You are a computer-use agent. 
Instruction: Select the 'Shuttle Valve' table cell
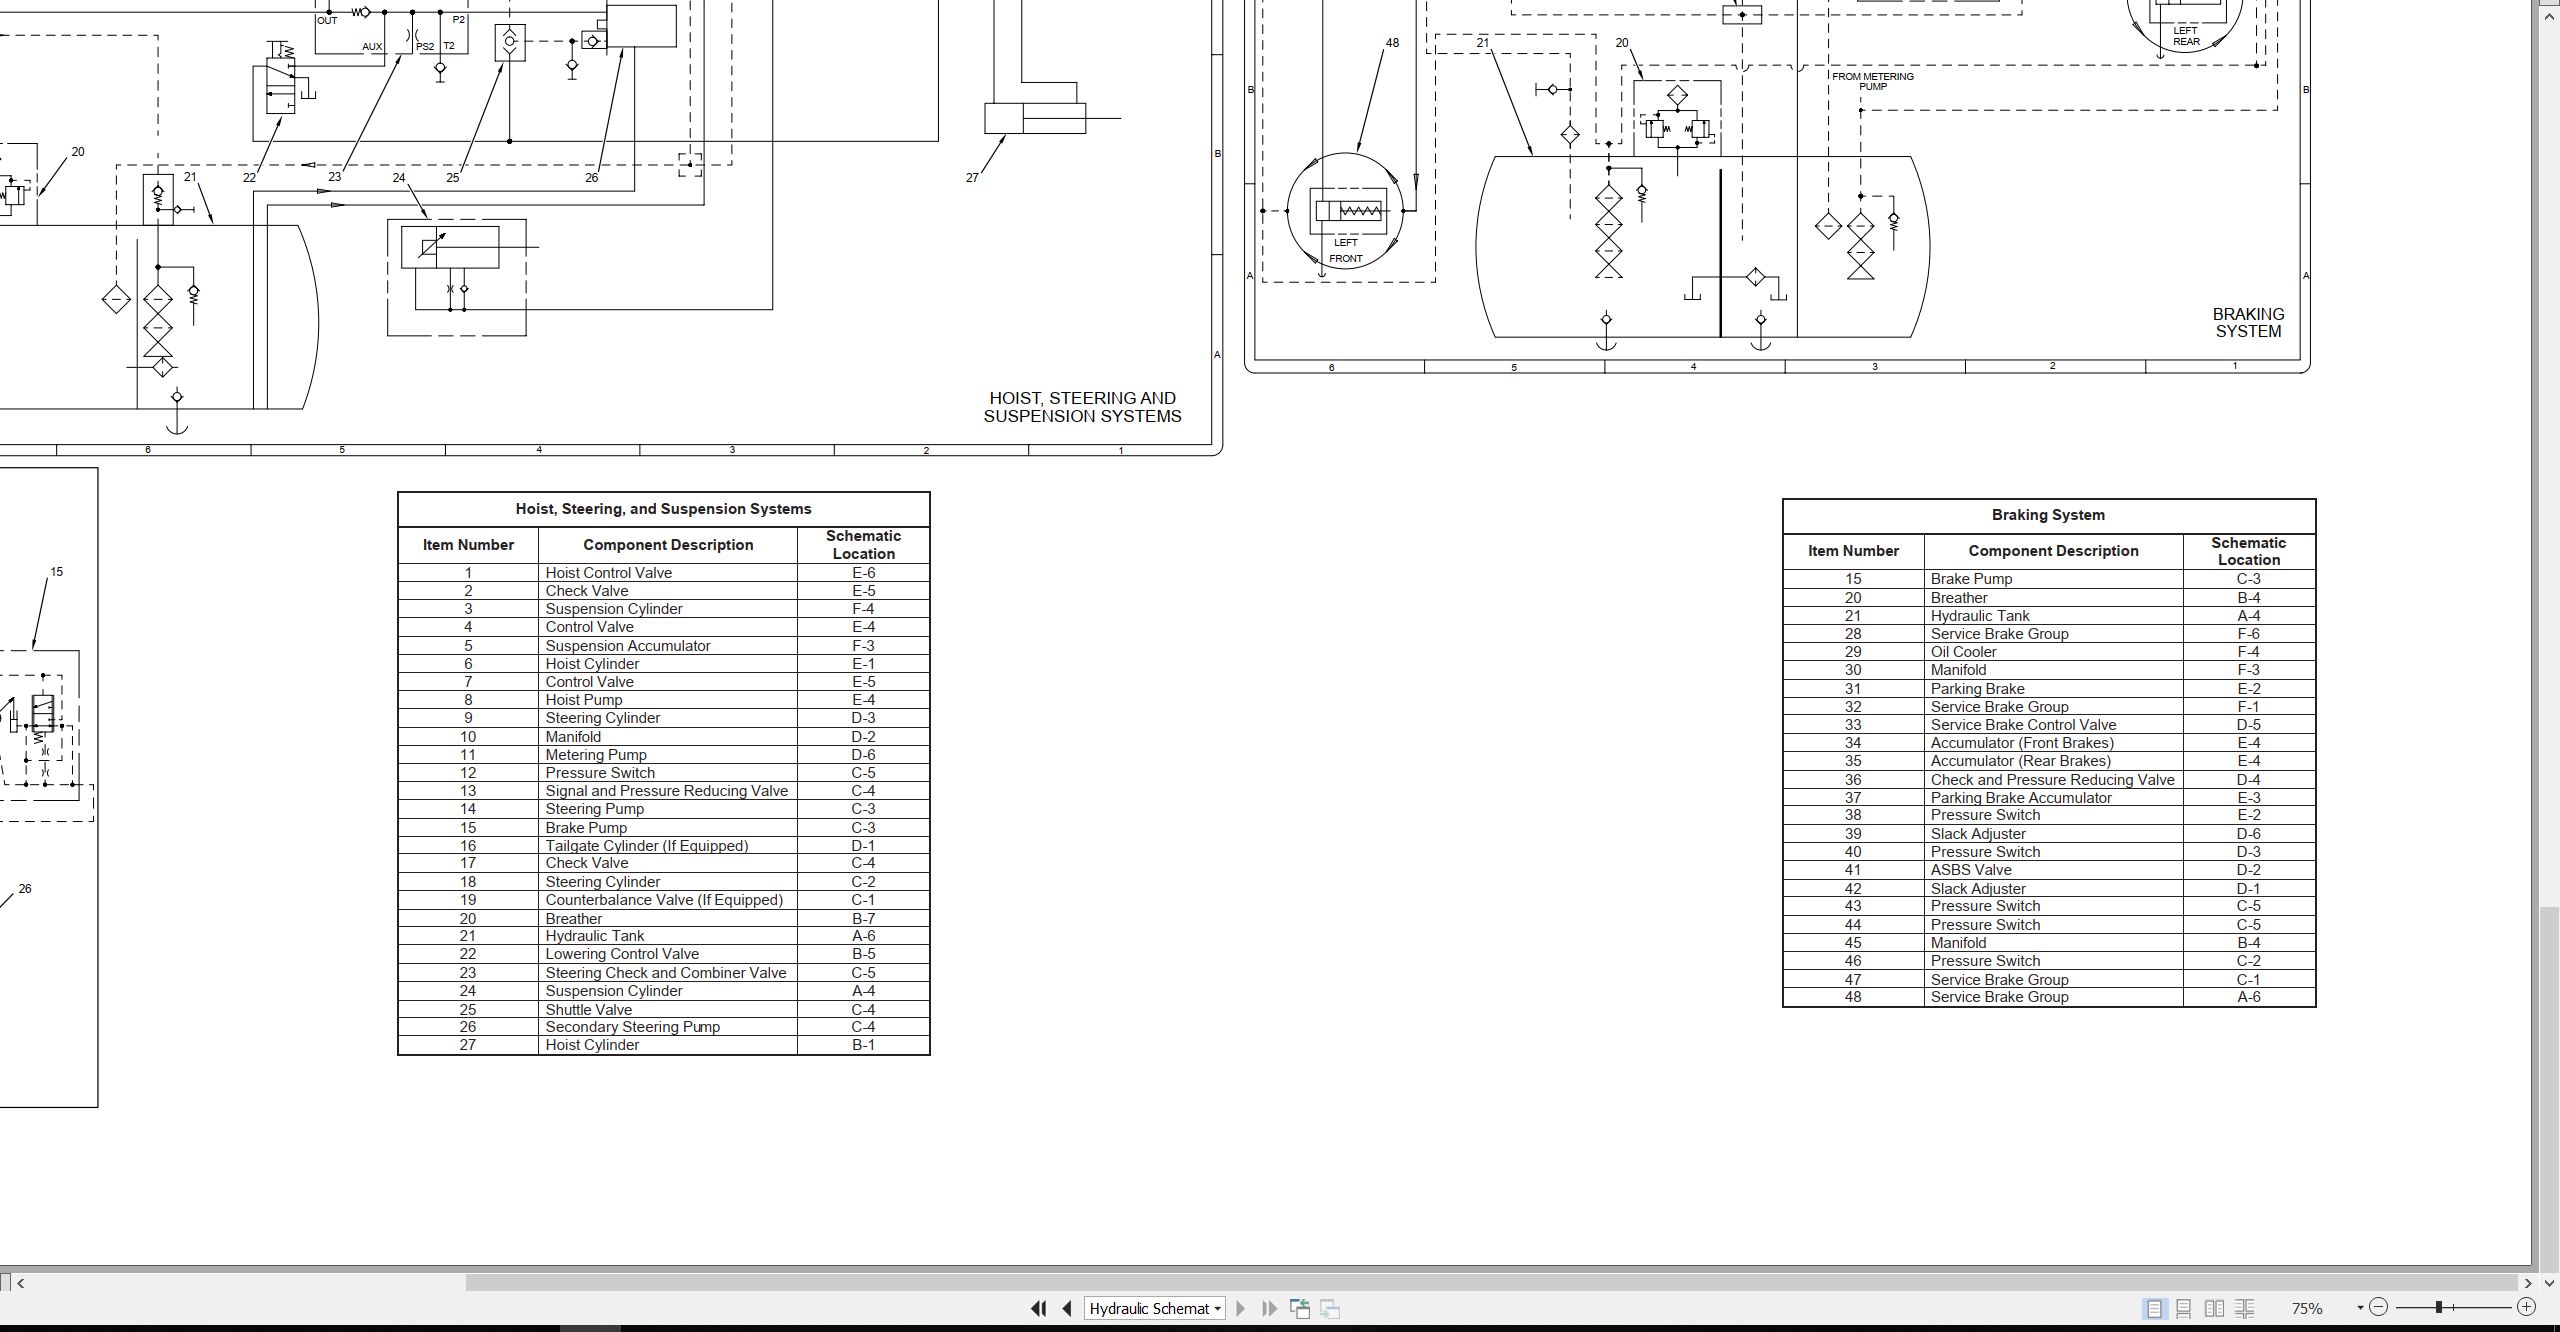click(x=668, y=1010)
